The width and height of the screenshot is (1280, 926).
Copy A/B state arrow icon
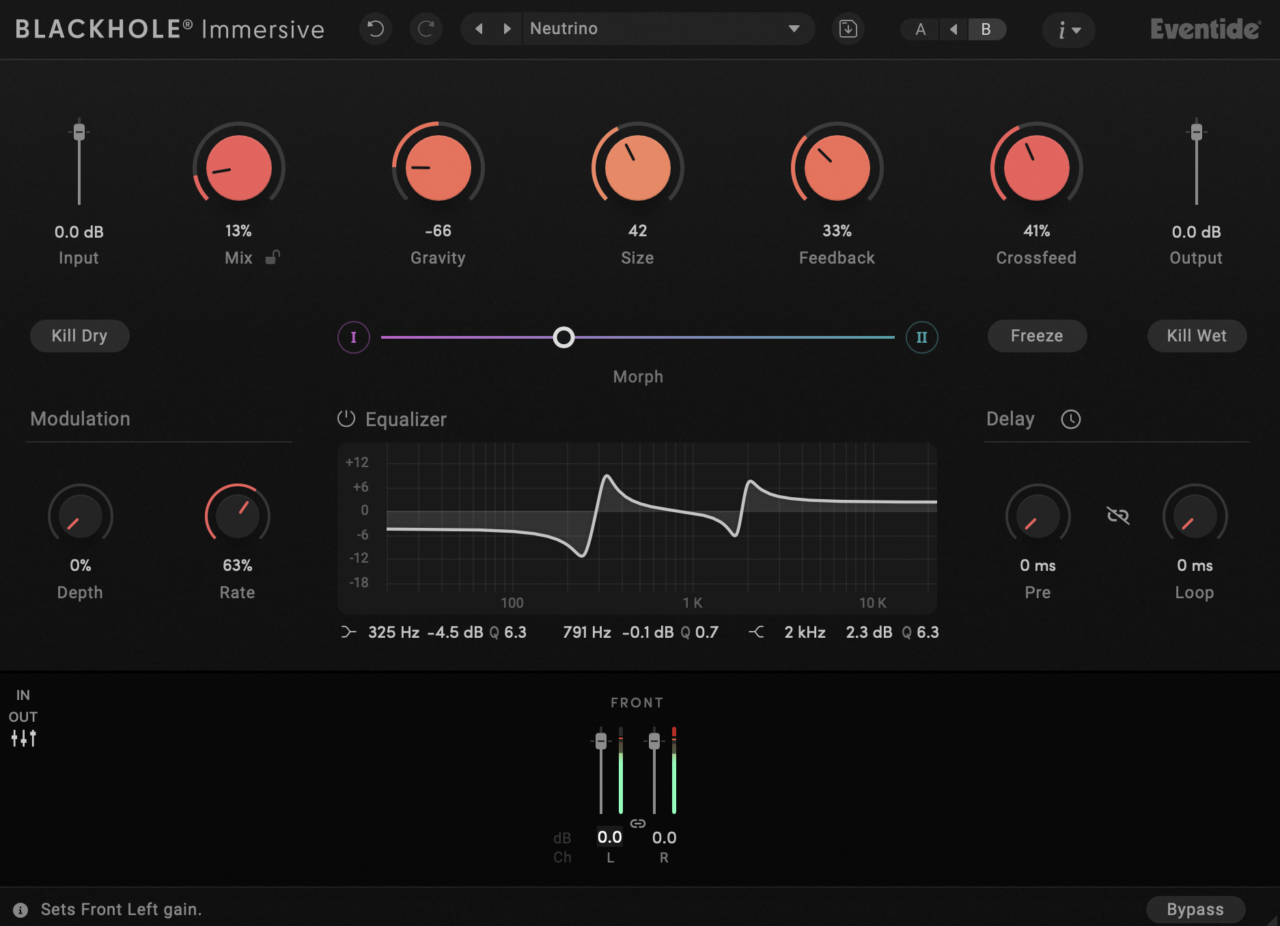tap(953, 30)
